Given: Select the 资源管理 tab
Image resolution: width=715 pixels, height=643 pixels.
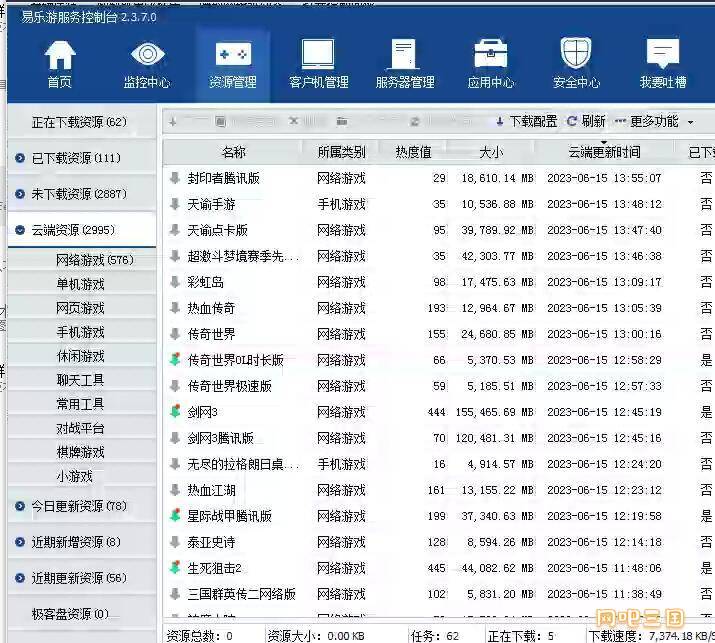Looking at the screenshot, I should pyautogui.click(x=233, y=62).
